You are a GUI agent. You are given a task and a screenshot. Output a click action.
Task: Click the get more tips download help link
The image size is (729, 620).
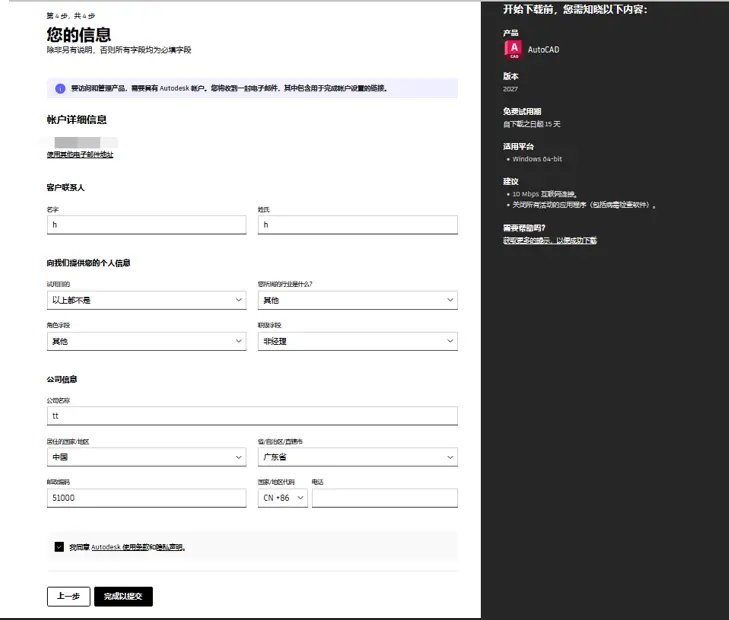tap(550, 240)
